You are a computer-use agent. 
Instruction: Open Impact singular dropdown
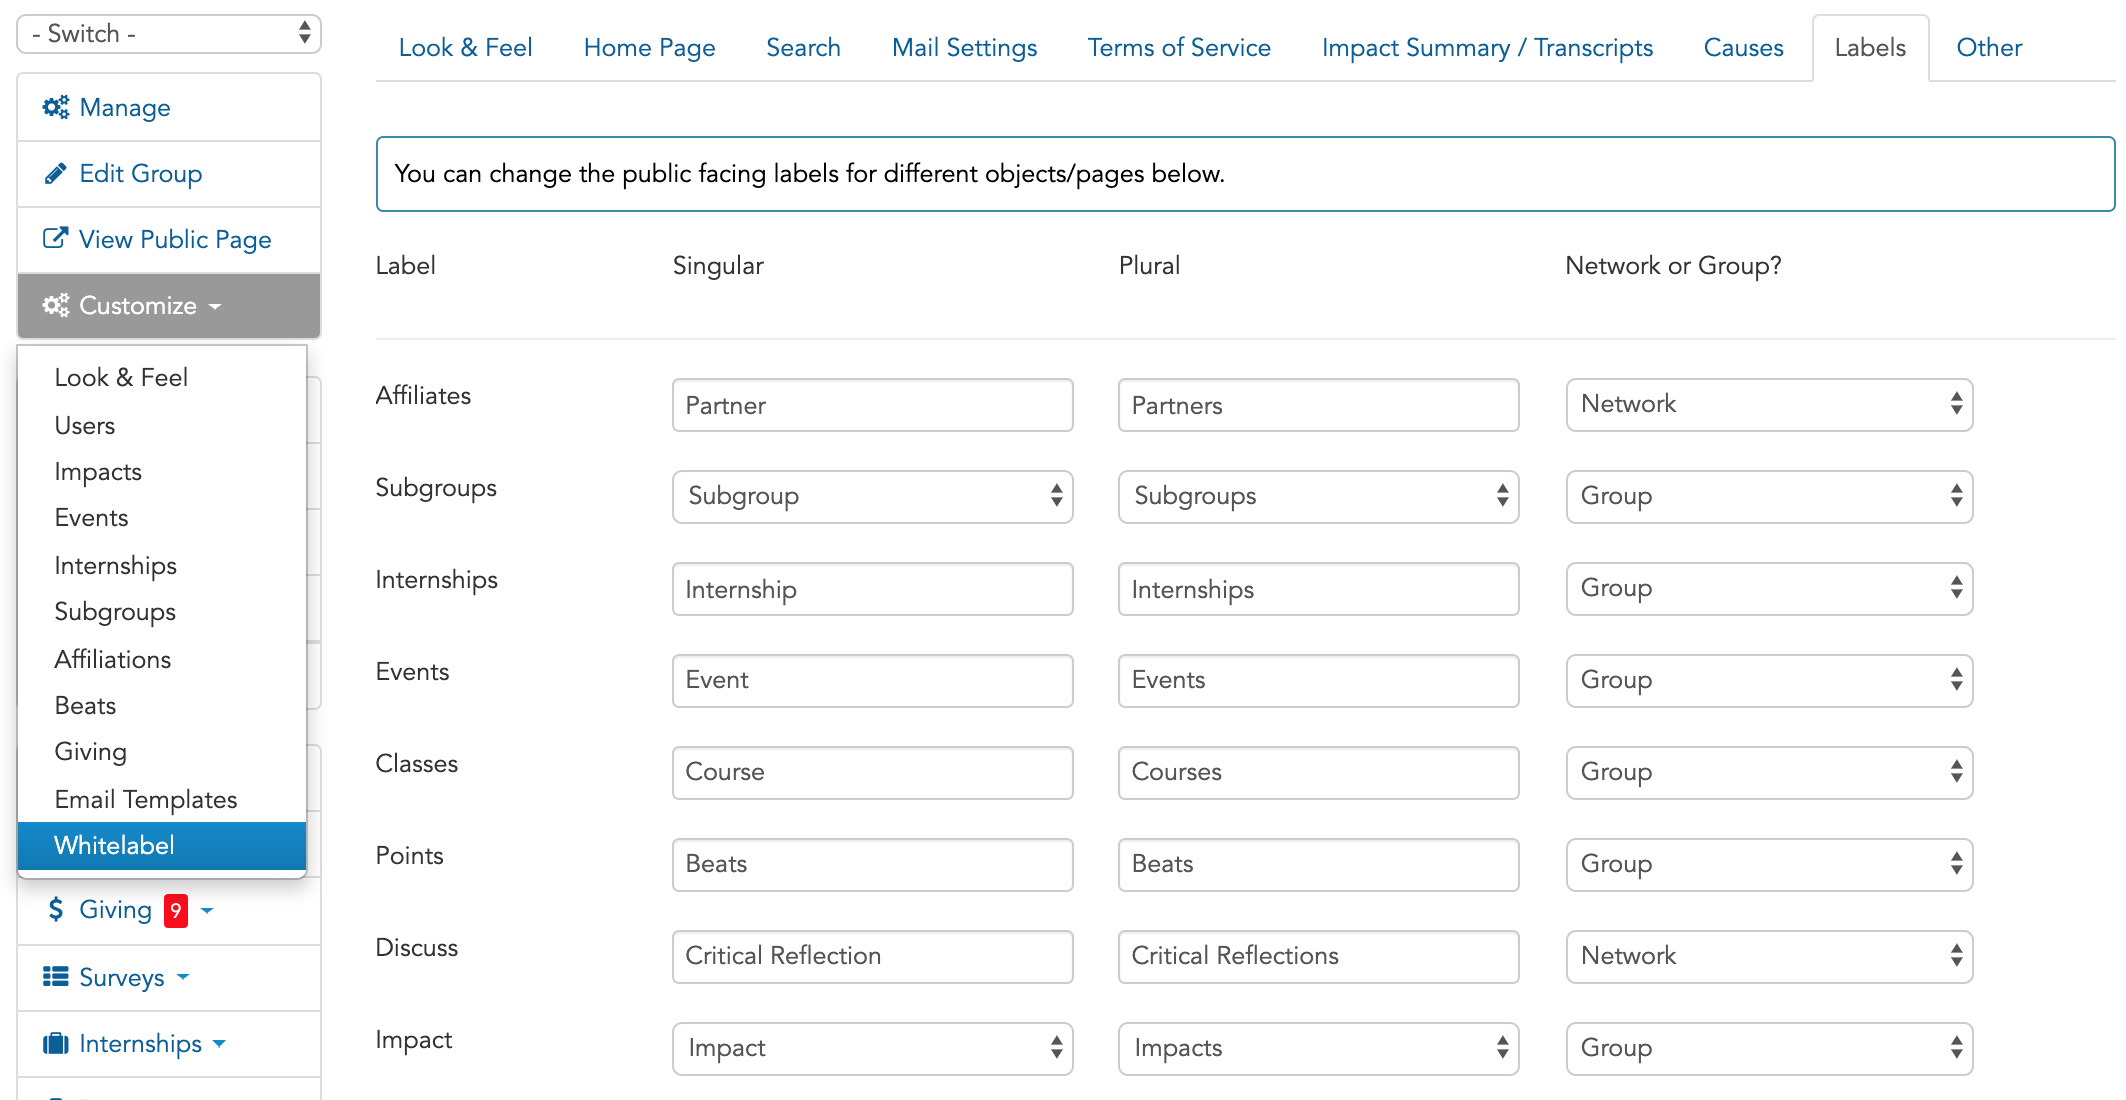pos(873,1048)
